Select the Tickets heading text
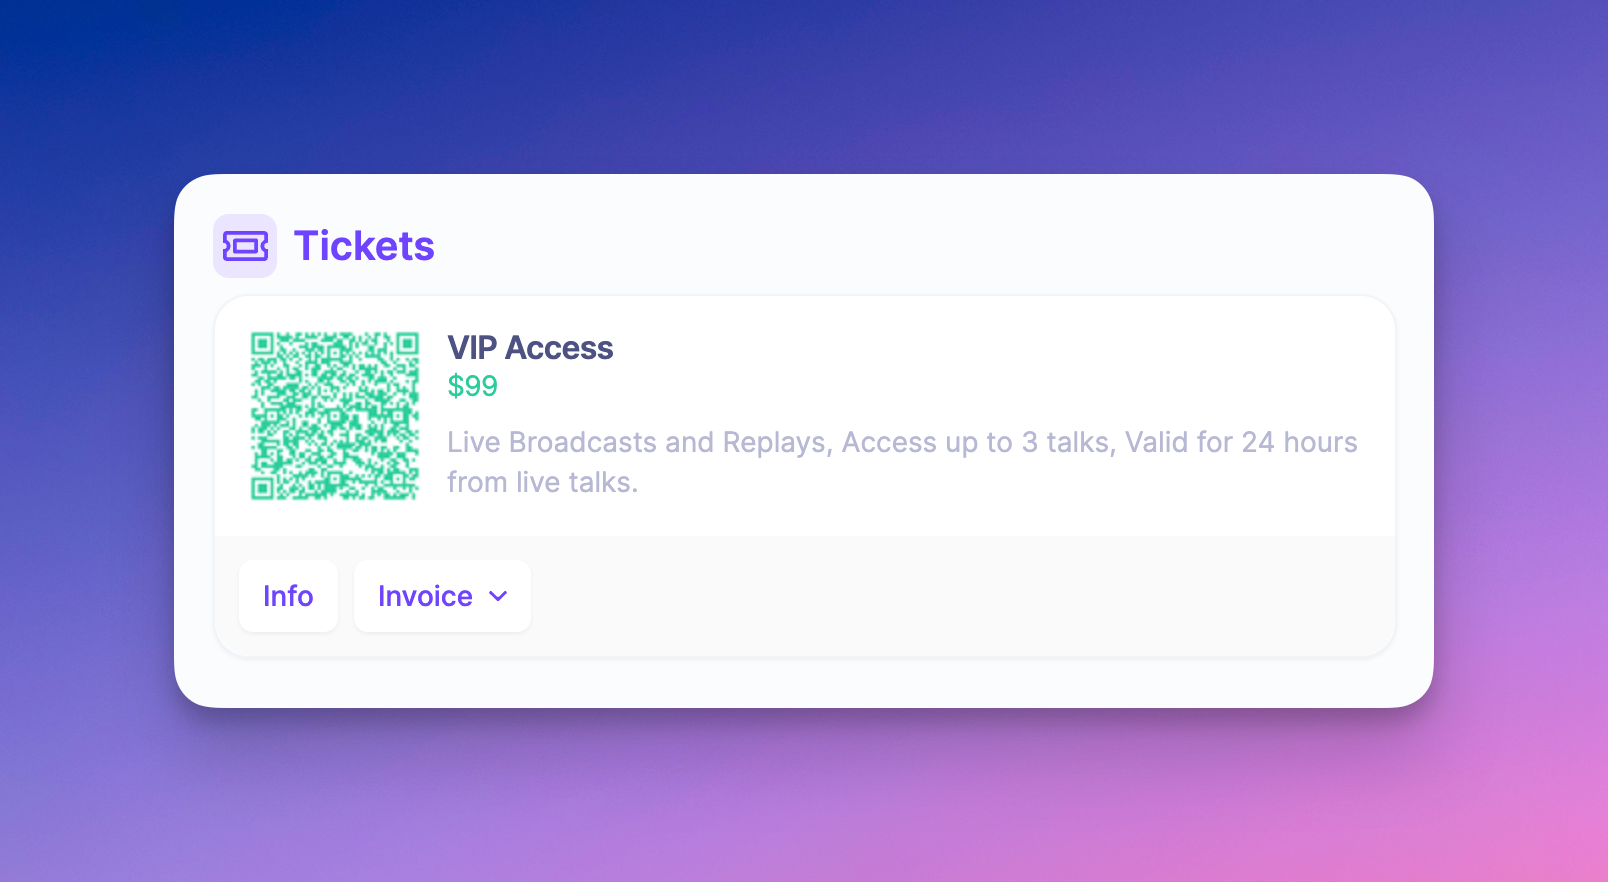 (x=364, y=246)
